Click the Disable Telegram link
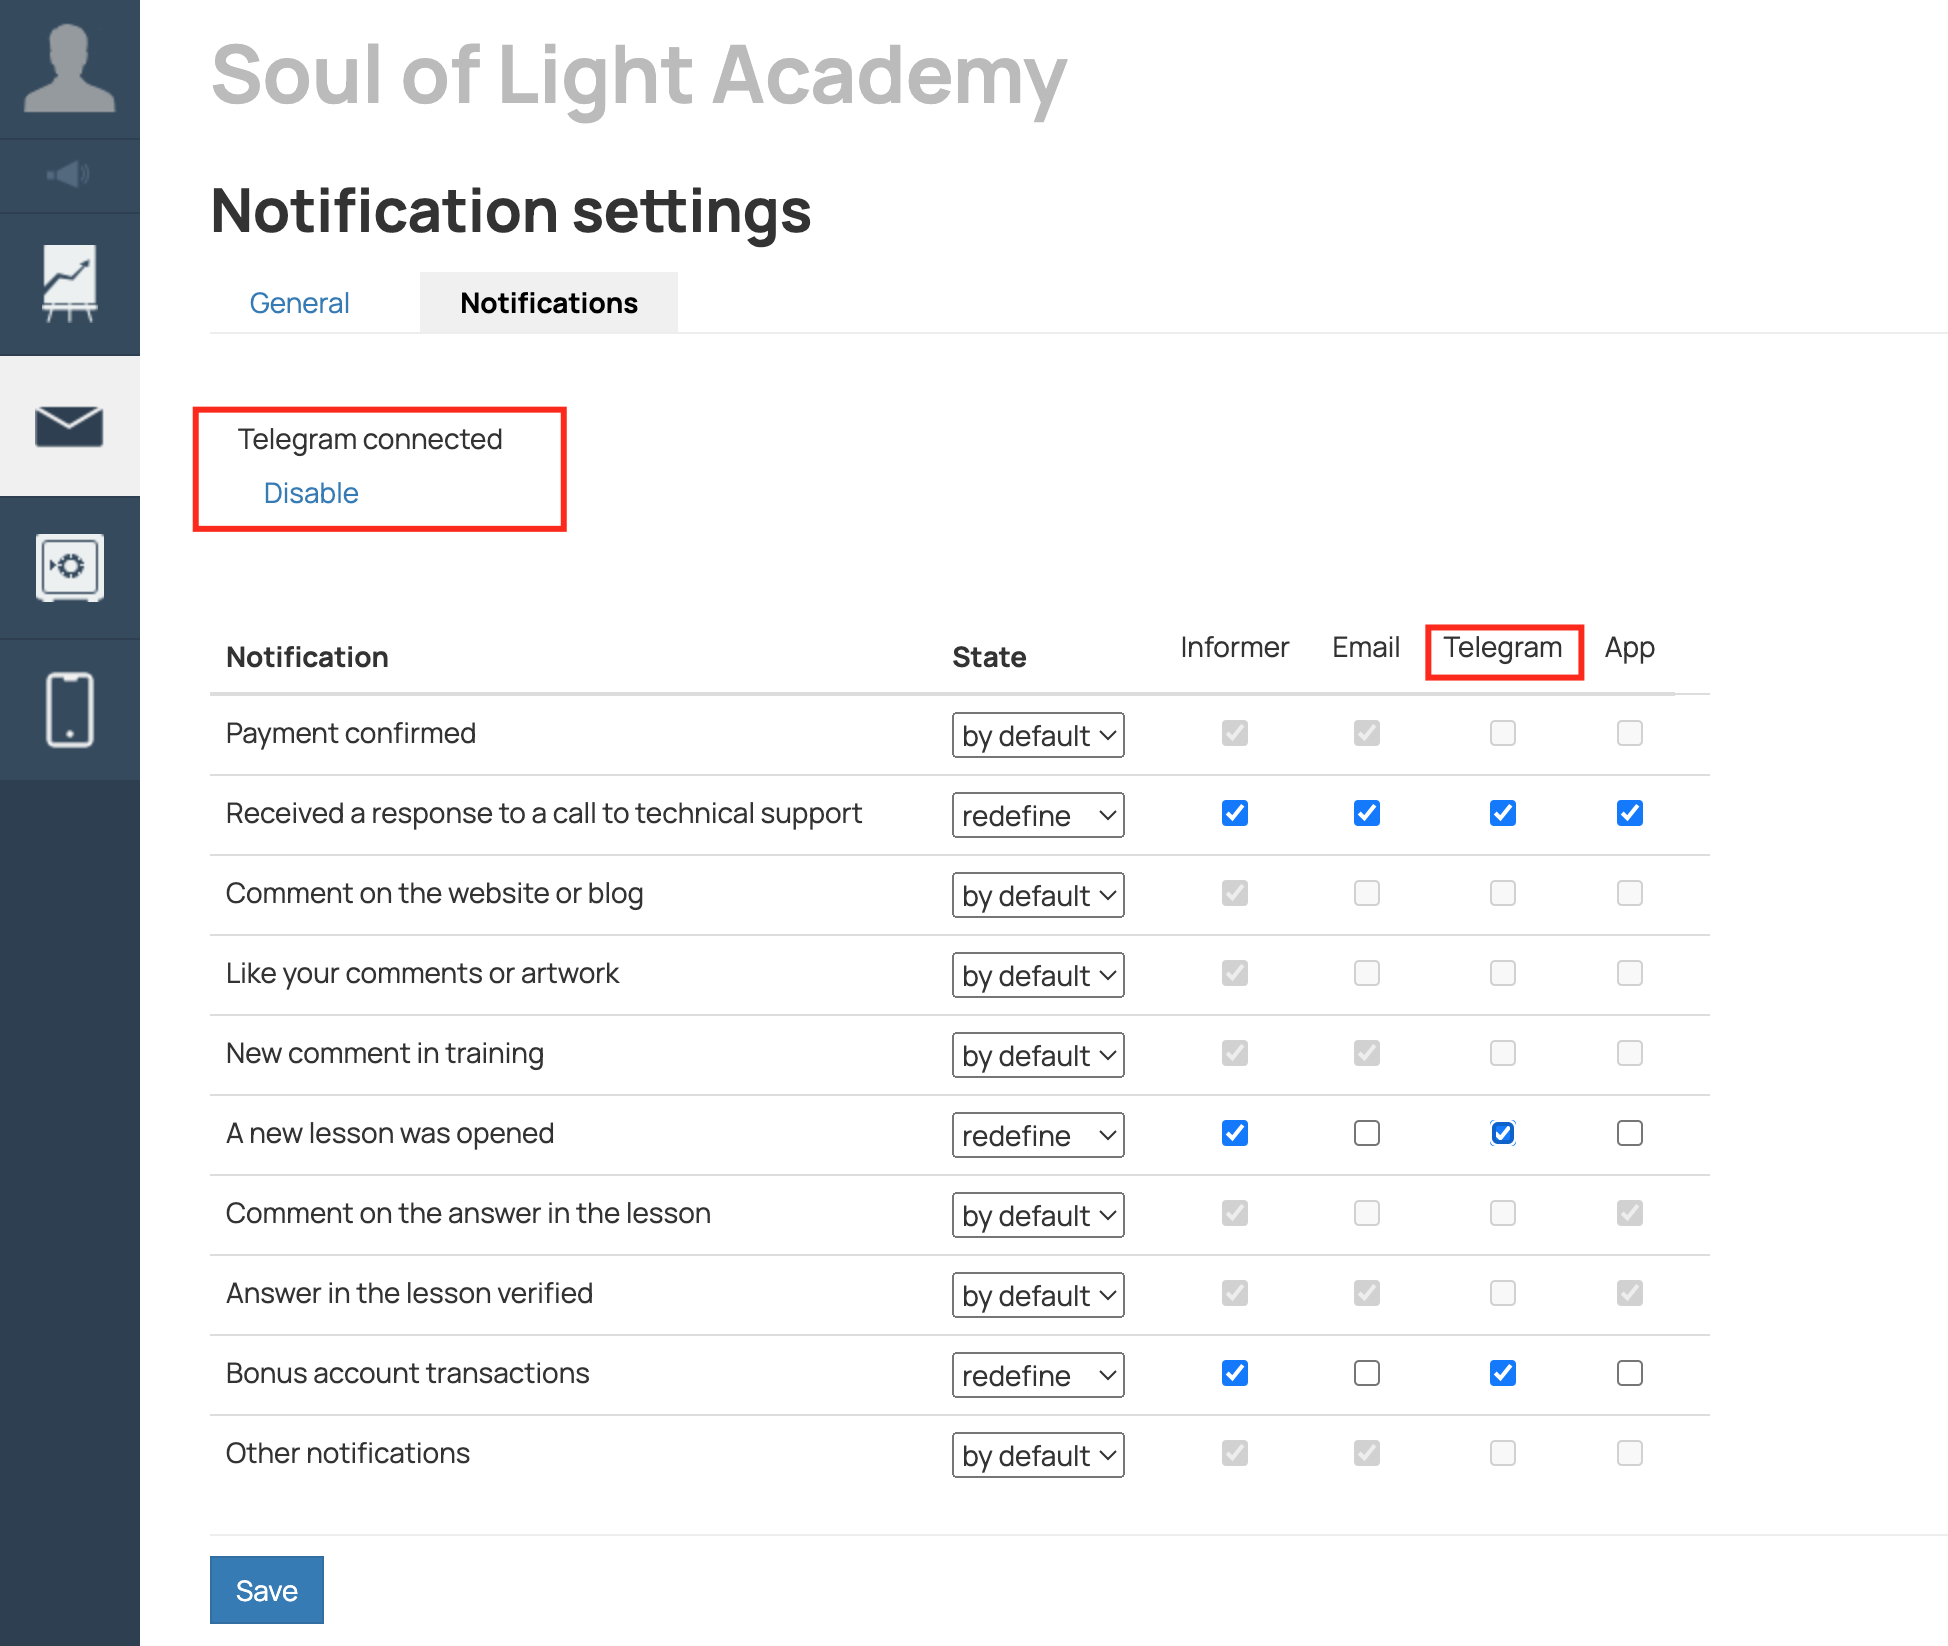This screenshot has width=1948, height=1646. (311, 493)
